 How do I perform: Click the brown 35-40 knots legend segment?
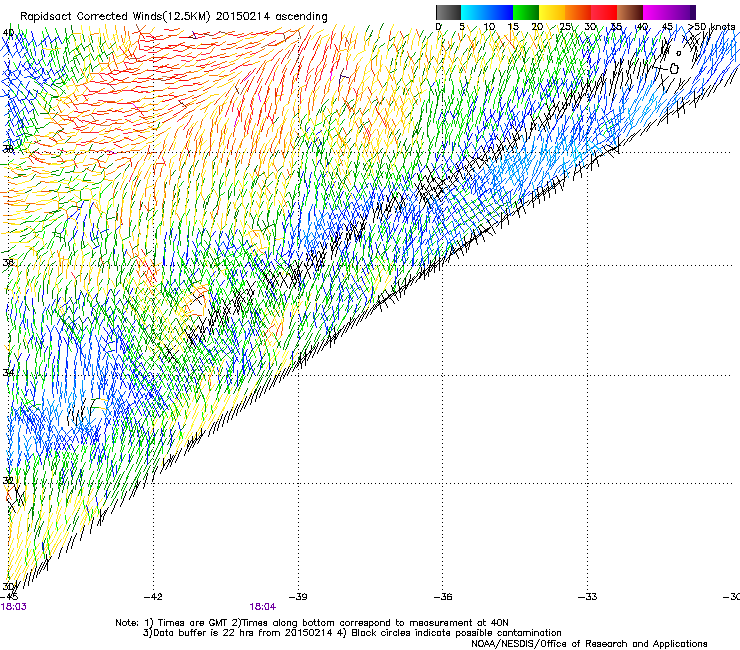[630, 12]
